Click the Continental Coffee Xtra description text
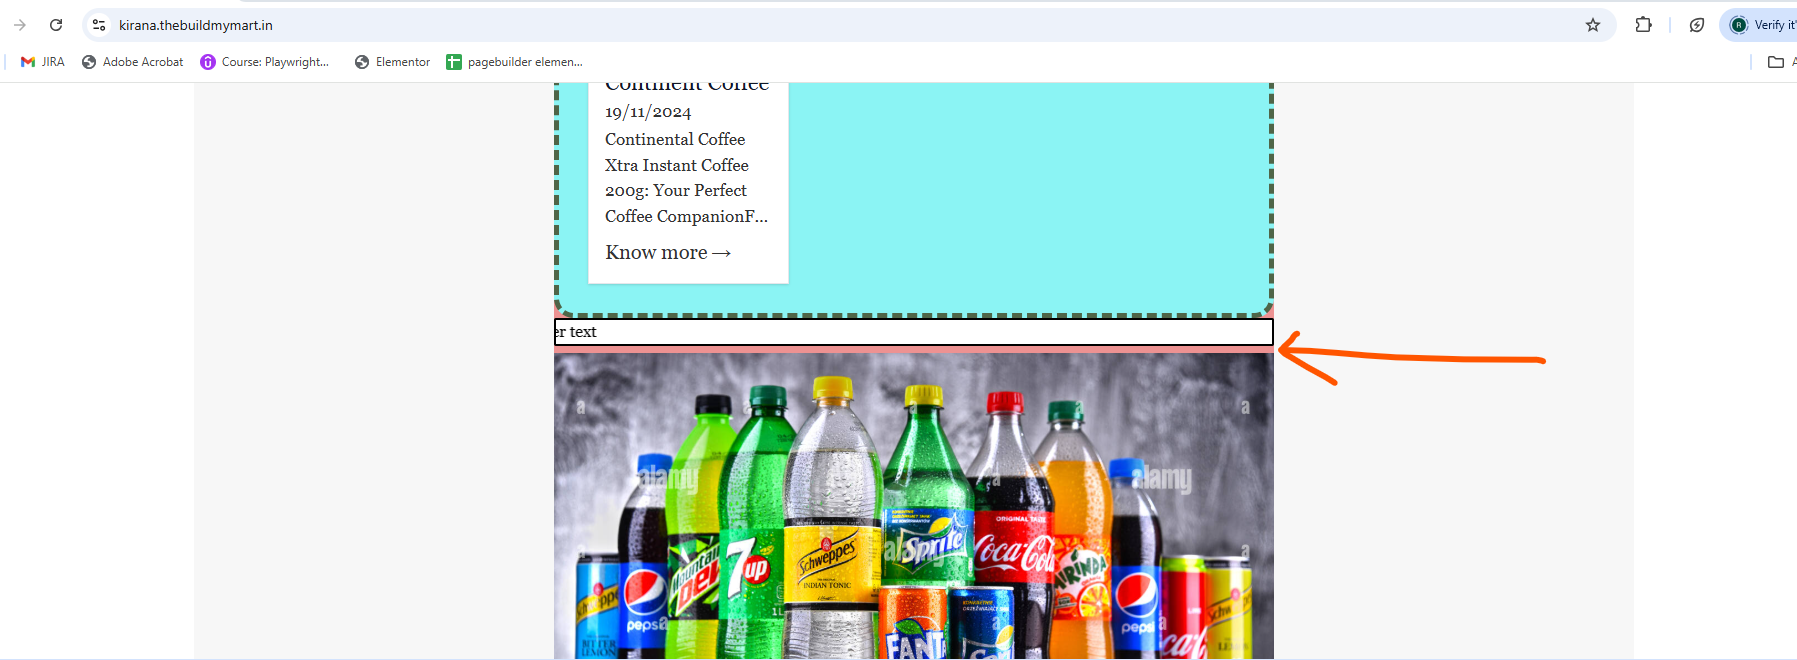Screen dimensions: 1797x660 click(x=686, y=178)
